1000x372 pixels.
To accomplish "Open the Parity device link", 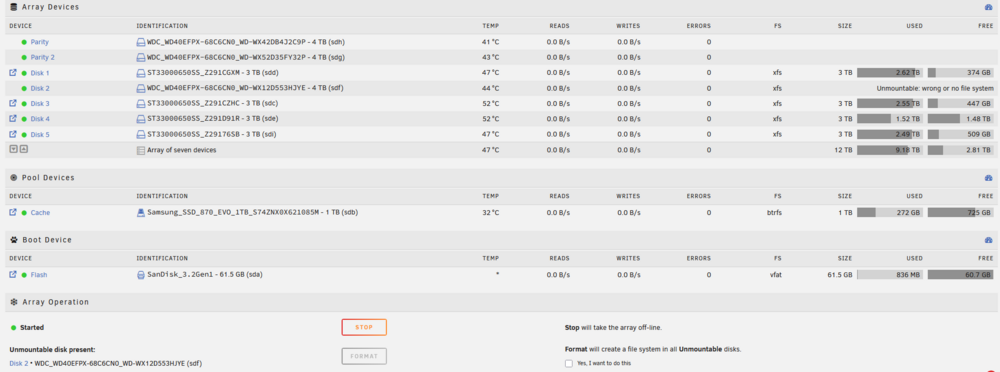I will [x=40, y=42].
